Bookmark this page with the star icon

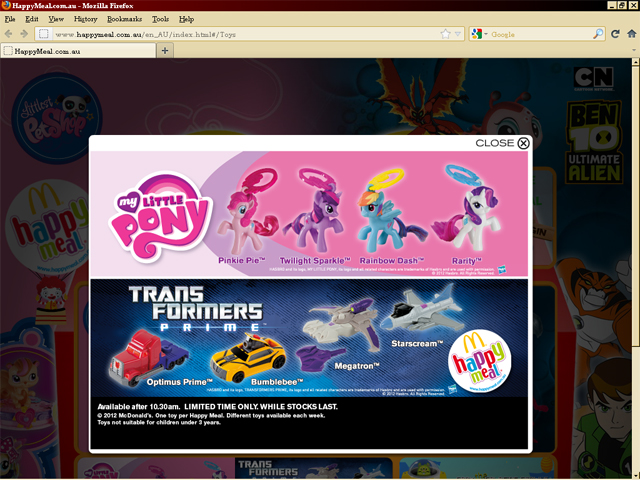tap(445, 34)
